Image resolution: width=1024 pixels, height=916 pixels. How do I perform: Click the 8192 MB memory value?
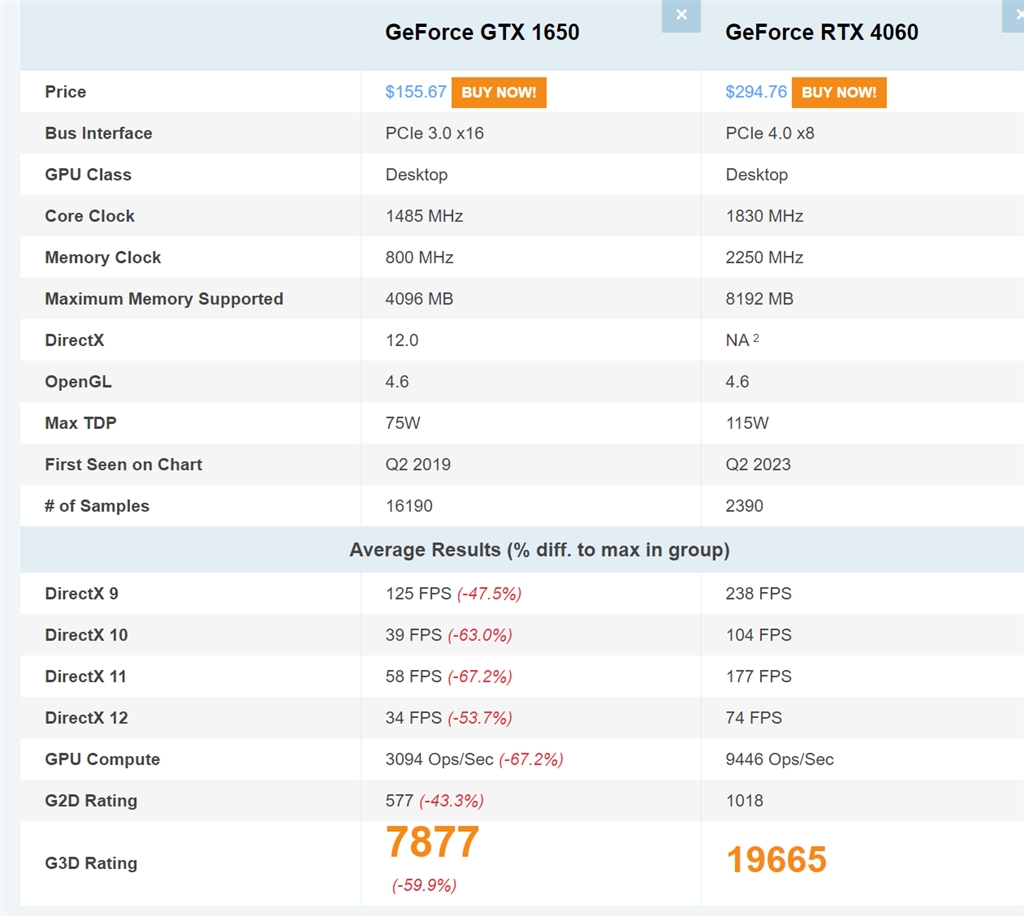[760, 299]
